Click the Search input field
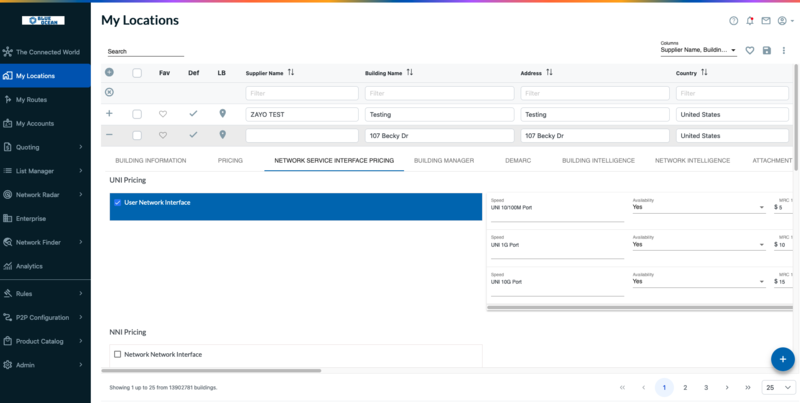The width and height of the screenshot is (800, 403). tap(145, 52)
